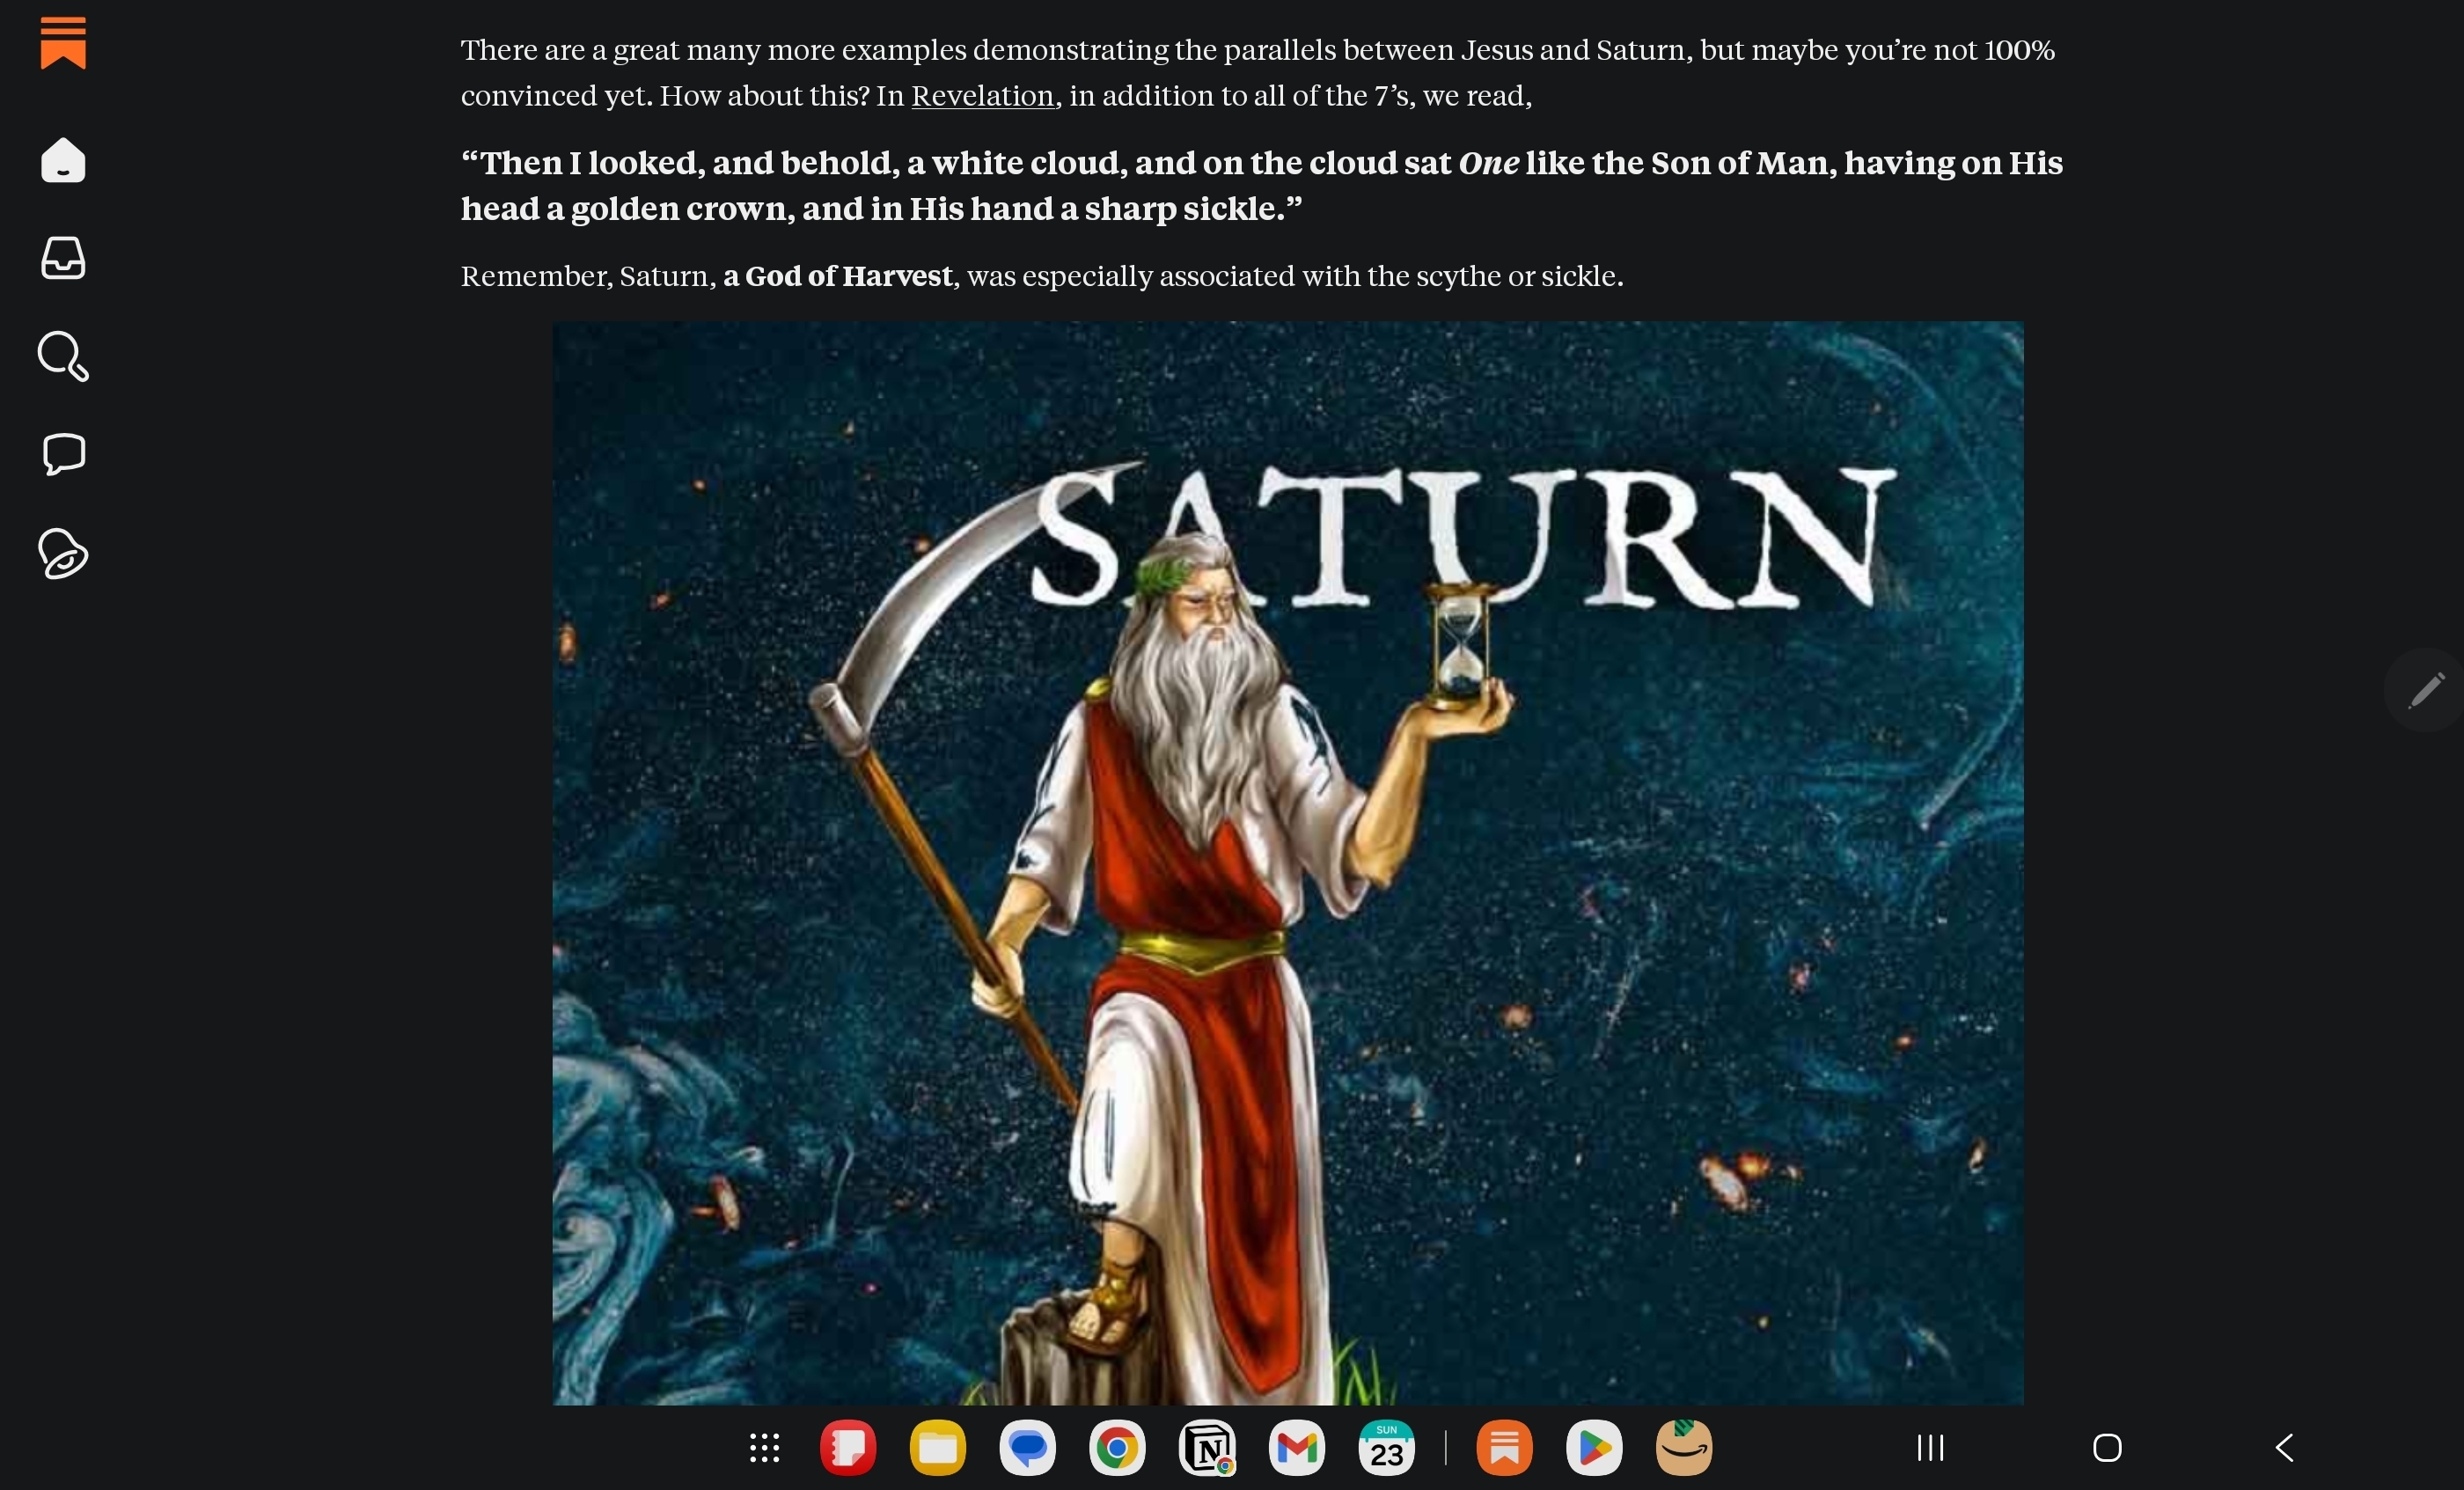
Task: Open the Calendar app showing 23
Action: [x=1386, y=1447]
